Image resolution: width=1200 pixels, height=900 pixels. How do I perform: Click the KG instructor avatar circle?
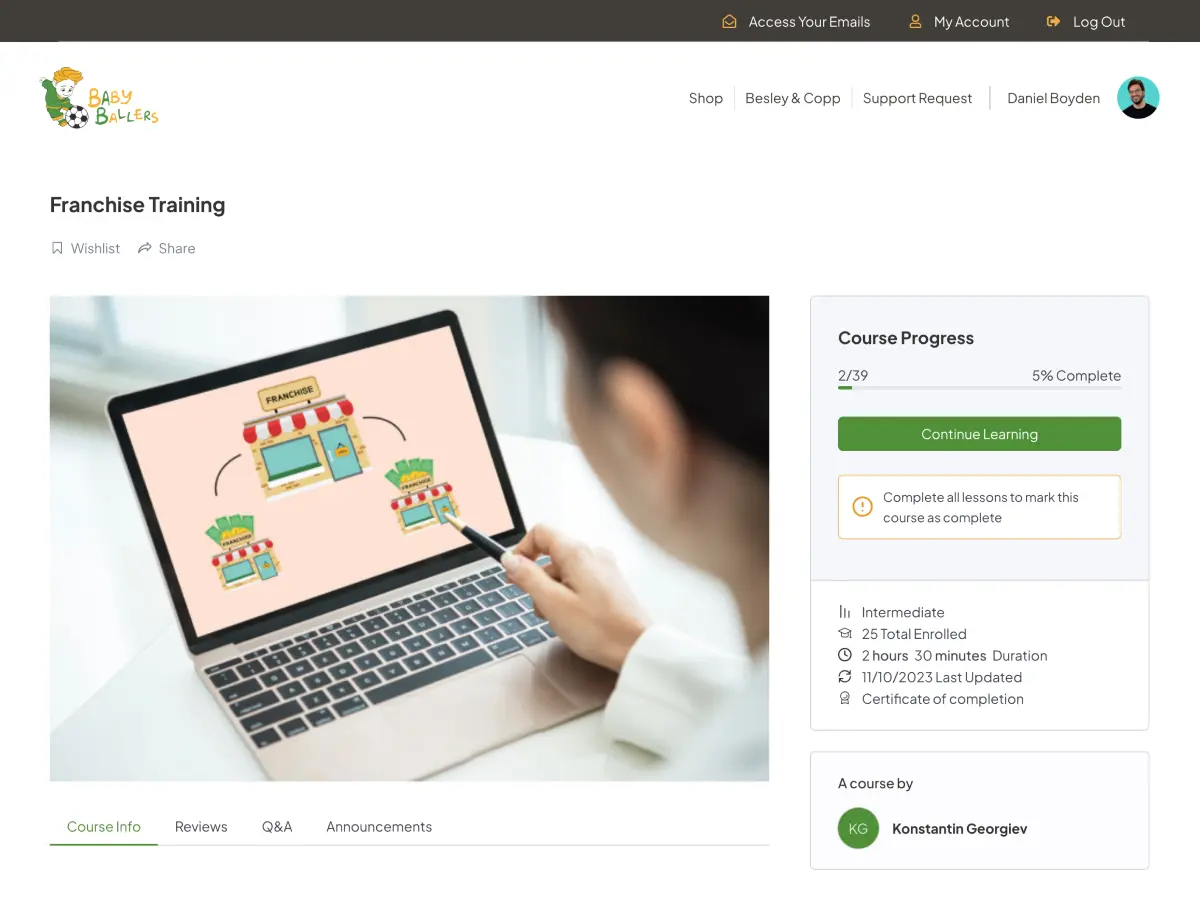click(x=858, y=828)
